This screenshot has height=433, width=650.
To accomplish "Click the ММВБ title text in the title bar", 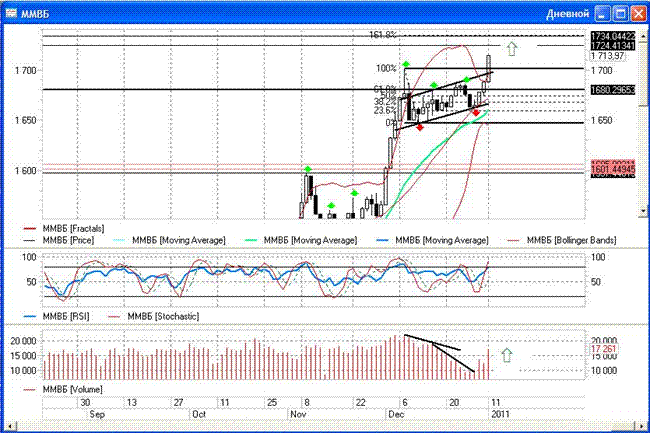I will [35, 14].
